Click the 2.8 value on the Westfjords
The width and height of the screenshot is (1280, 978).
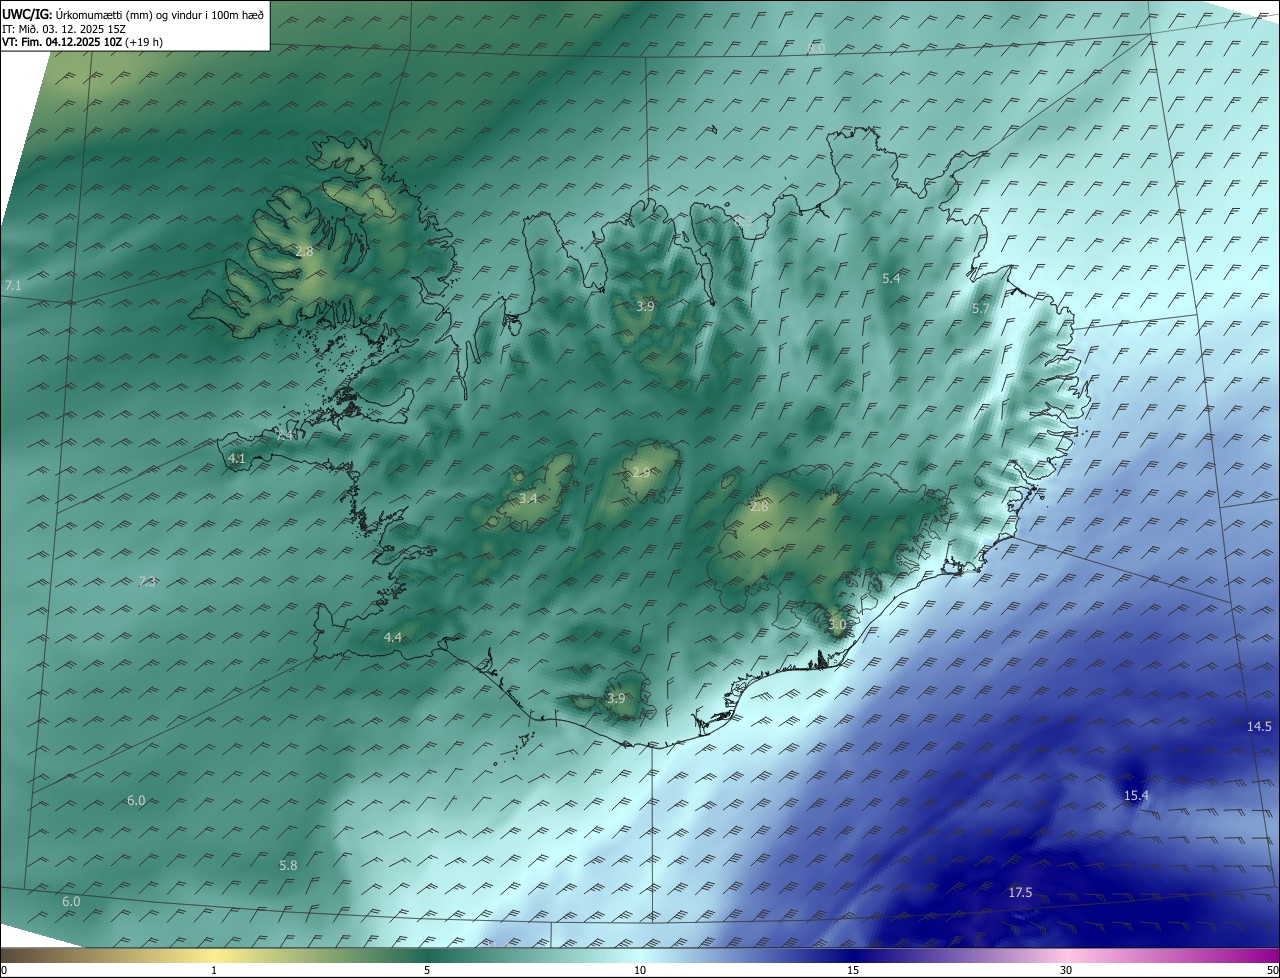coord(305,252)
